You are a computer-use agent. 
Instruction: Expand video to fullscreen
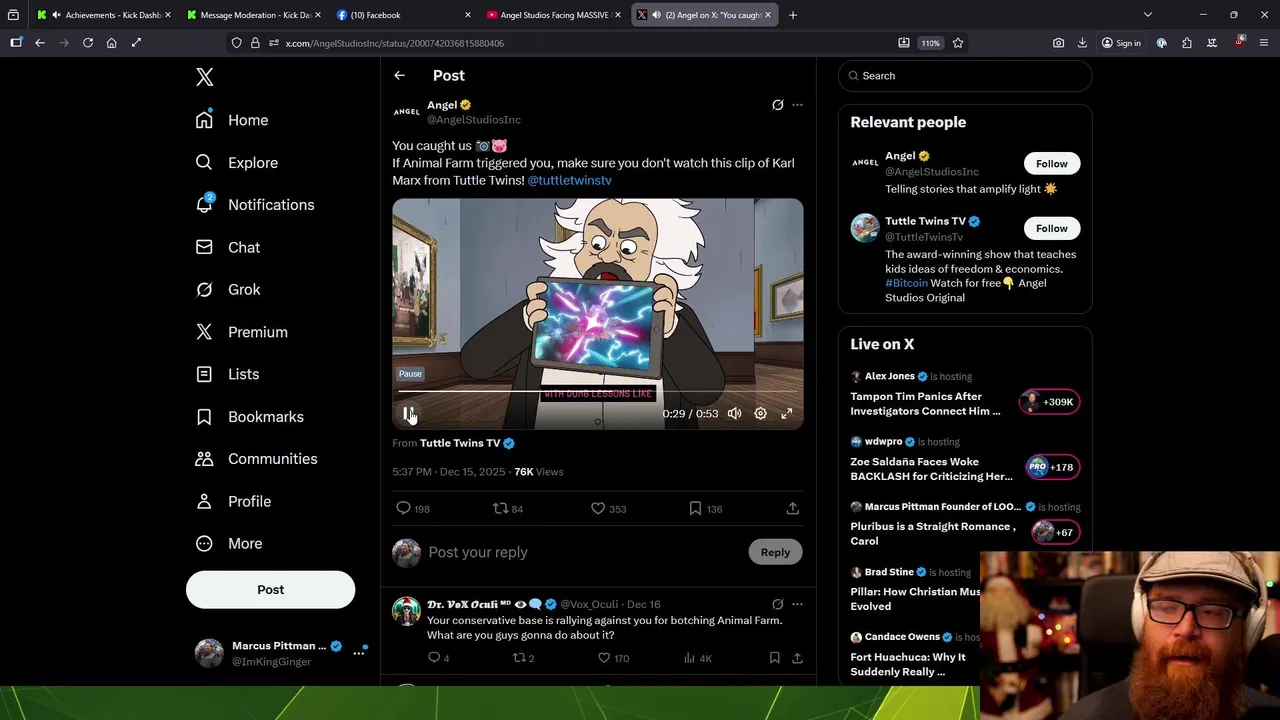pyautogui.click(x=786, y=413)
